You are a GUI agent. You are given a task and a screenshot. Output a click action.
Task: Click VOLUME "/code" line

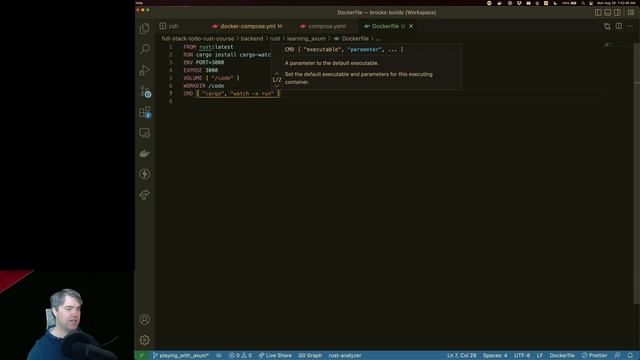[211, 78]
